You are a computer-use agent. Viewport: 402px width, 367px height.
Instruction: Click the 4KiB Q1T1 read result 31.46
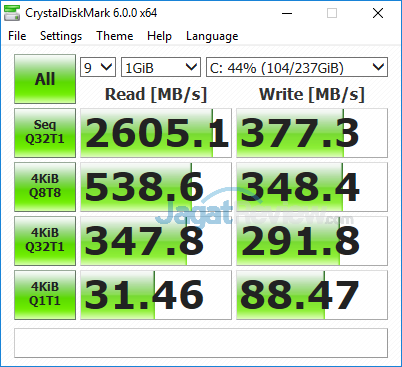156,295
